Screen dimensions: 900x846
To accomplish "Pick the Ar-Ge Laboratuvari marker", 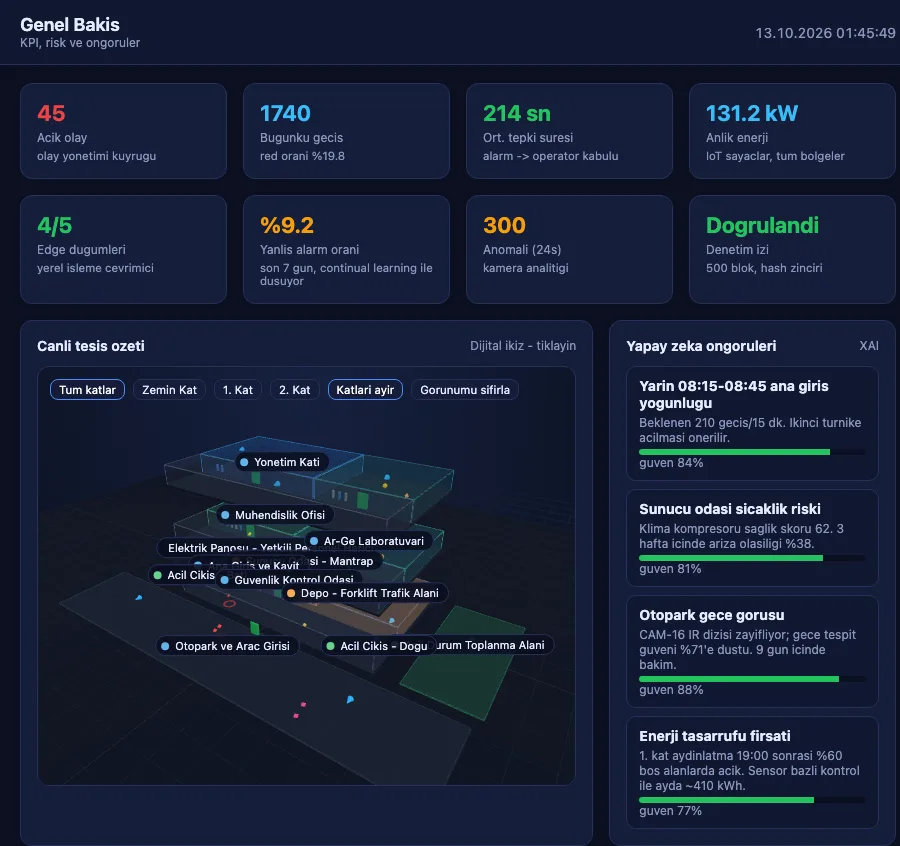I will pos(368,541).
